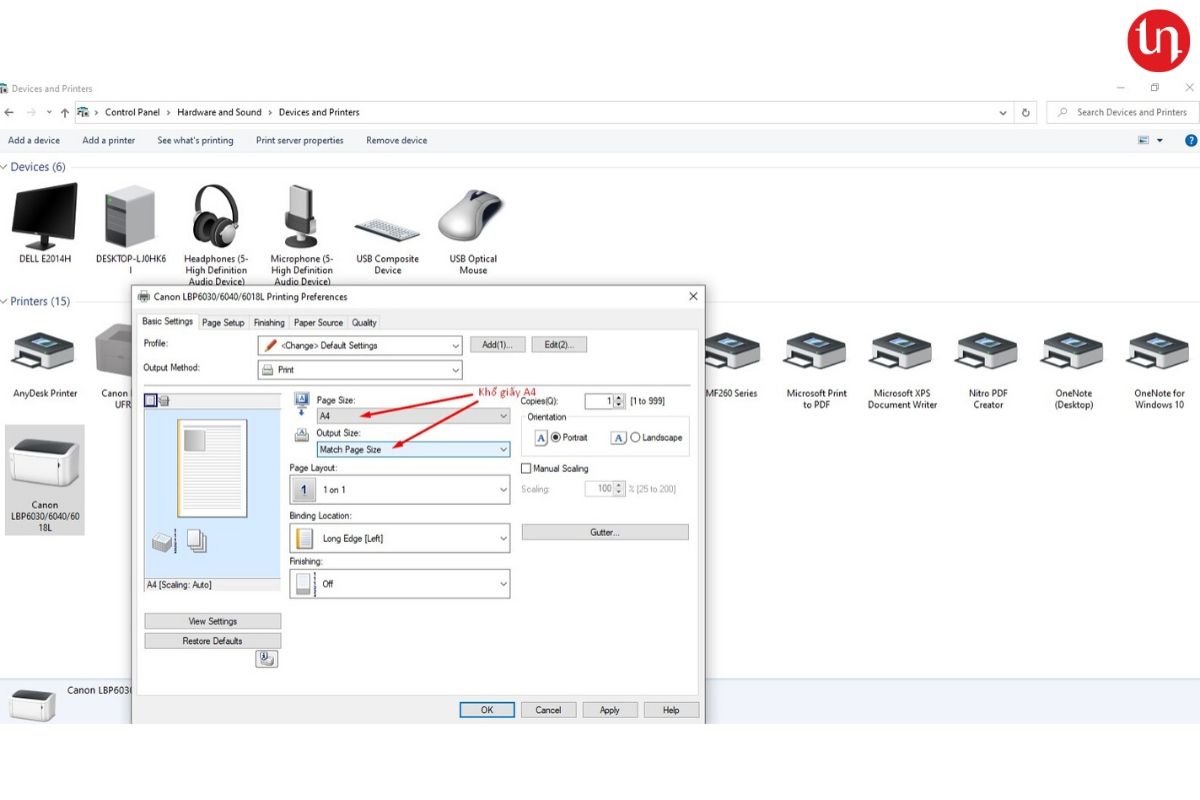The image size is (1200, 800).
Task: Select the Canon LBP6030/6040/6018L printer icon
Action: click(45, 480)
